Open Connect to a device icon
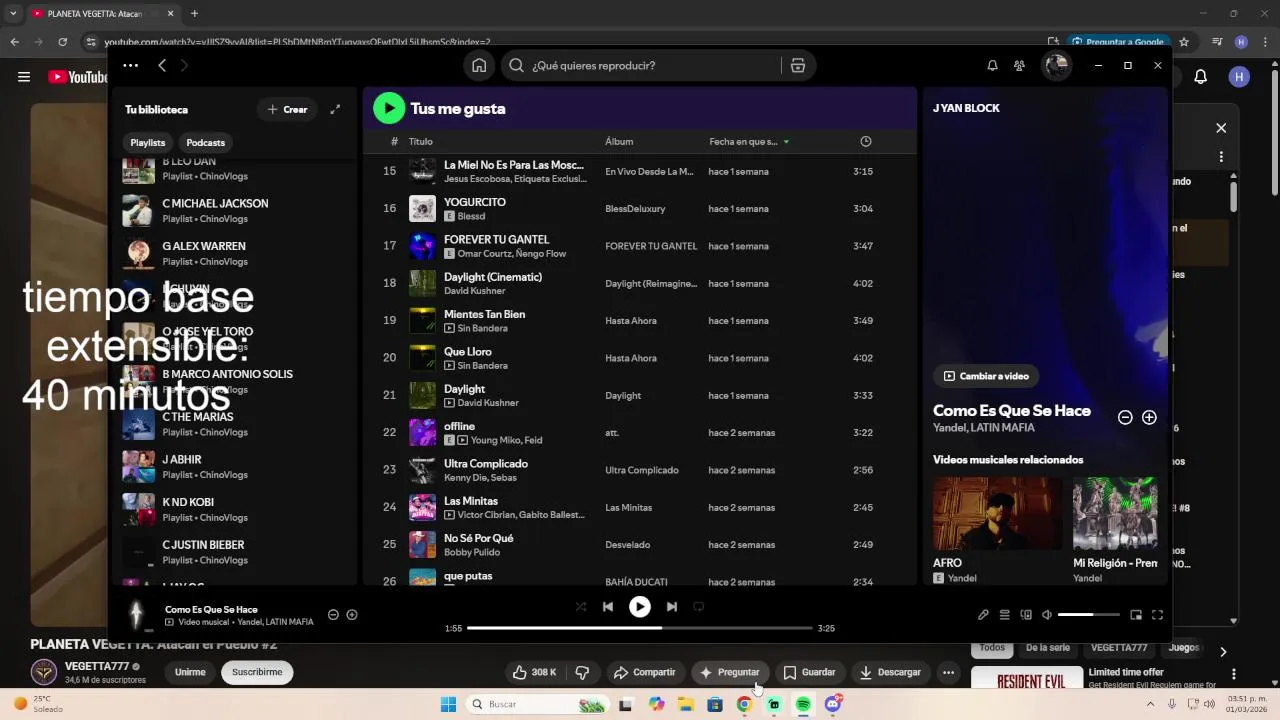This screenshot has height=720, width=1280. [x=1026, y=615]
